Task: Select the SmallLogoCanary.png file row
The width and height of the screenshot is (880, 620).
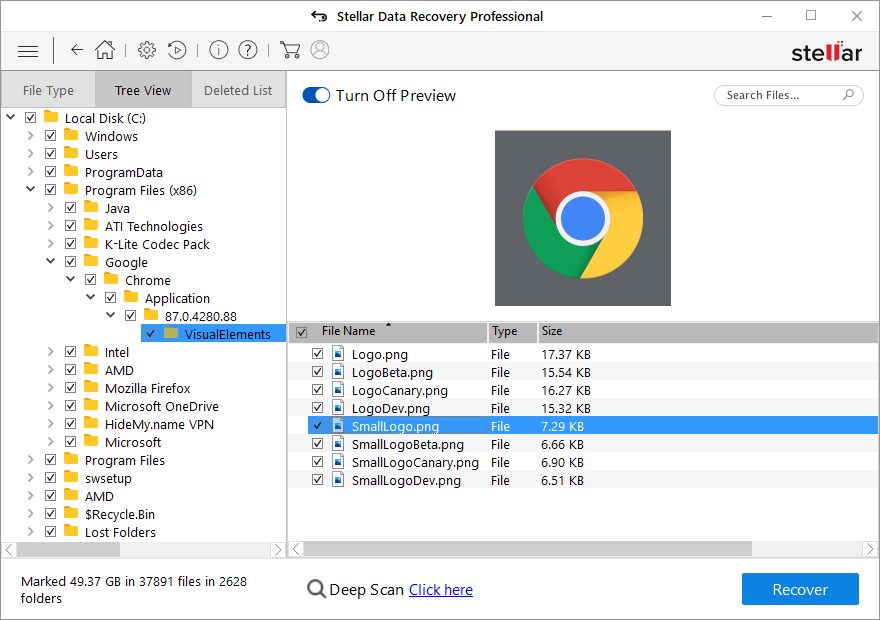Action: click(x=583, y=462)
